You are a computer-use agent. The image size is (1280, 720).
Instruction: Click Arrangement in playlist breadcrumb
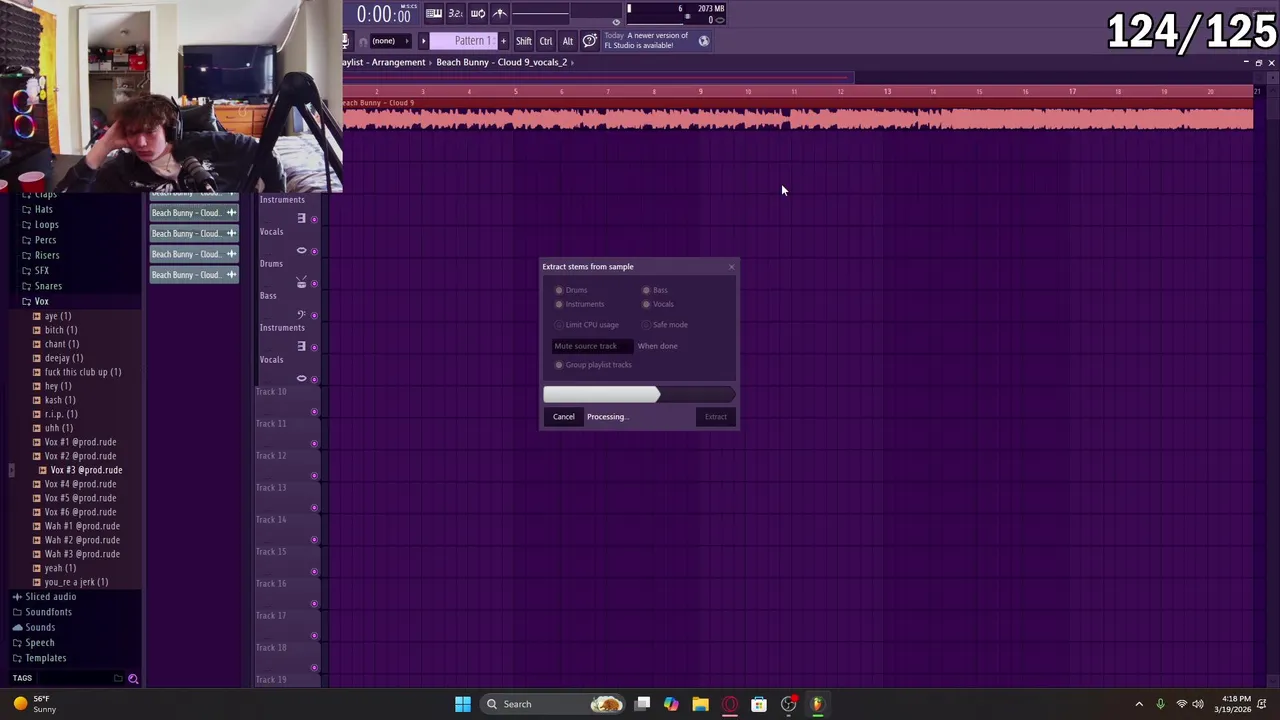pyautogui.click(x=399, y=62)
